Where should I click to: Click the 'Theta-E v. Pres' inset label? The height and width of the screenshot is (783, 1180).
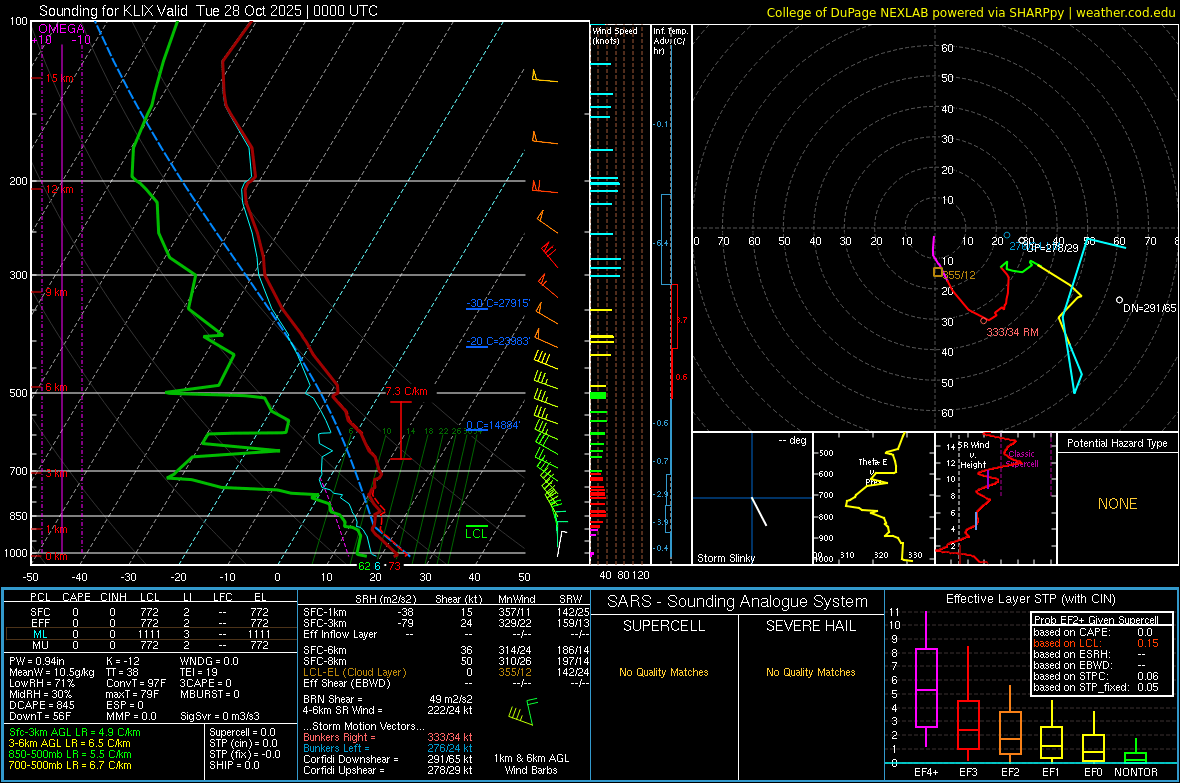(873, 471)
